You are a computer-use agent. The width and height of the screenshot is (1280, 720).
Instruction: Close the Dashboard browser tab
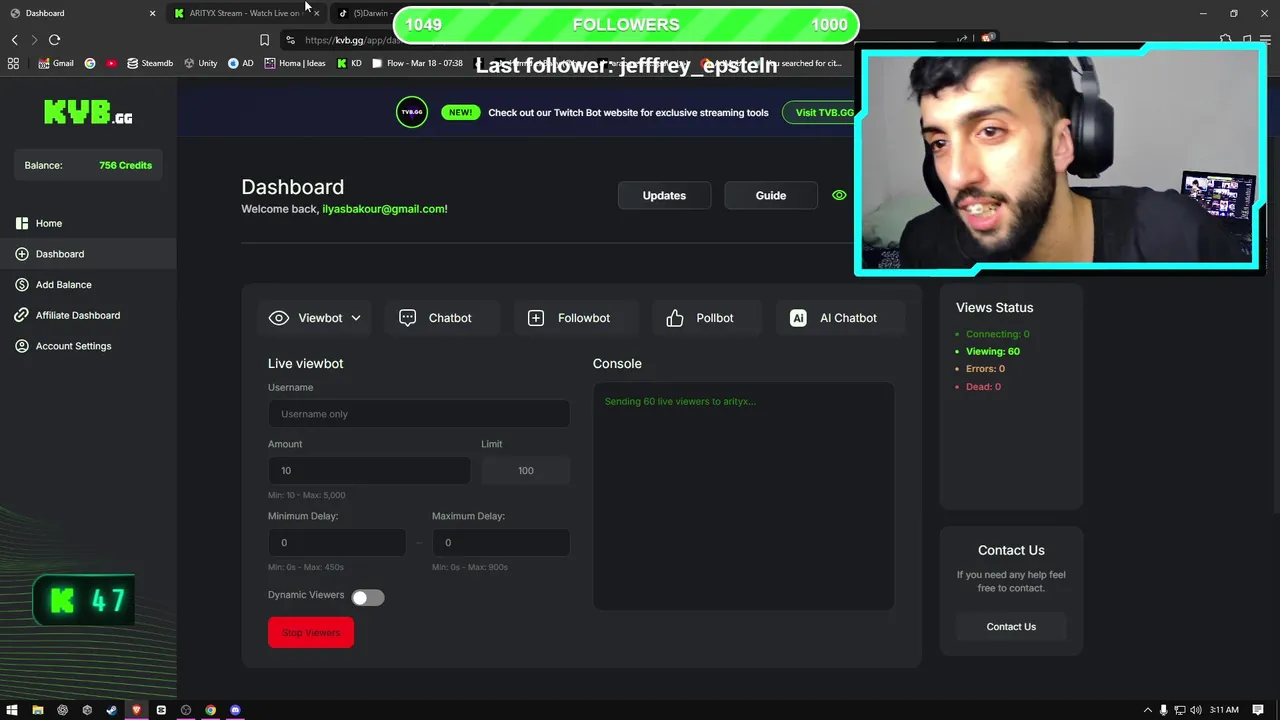click(152, 13)
